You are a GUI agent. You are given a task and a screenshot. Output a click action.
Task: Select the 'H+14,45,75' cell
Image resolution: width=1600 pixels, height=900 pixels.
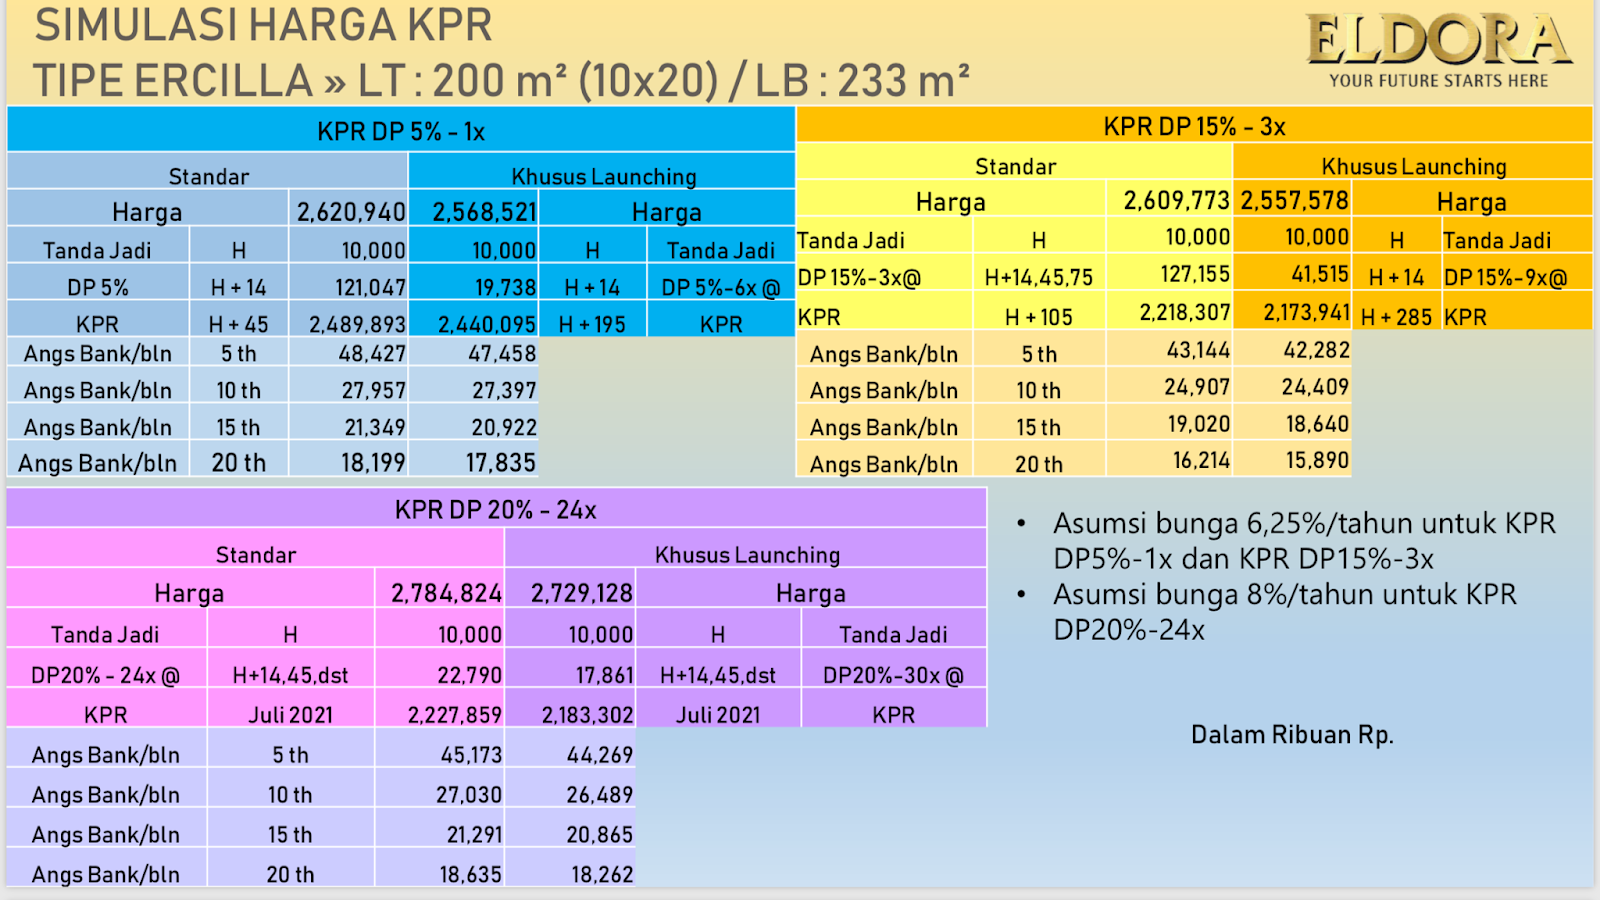pos(1039,278)
